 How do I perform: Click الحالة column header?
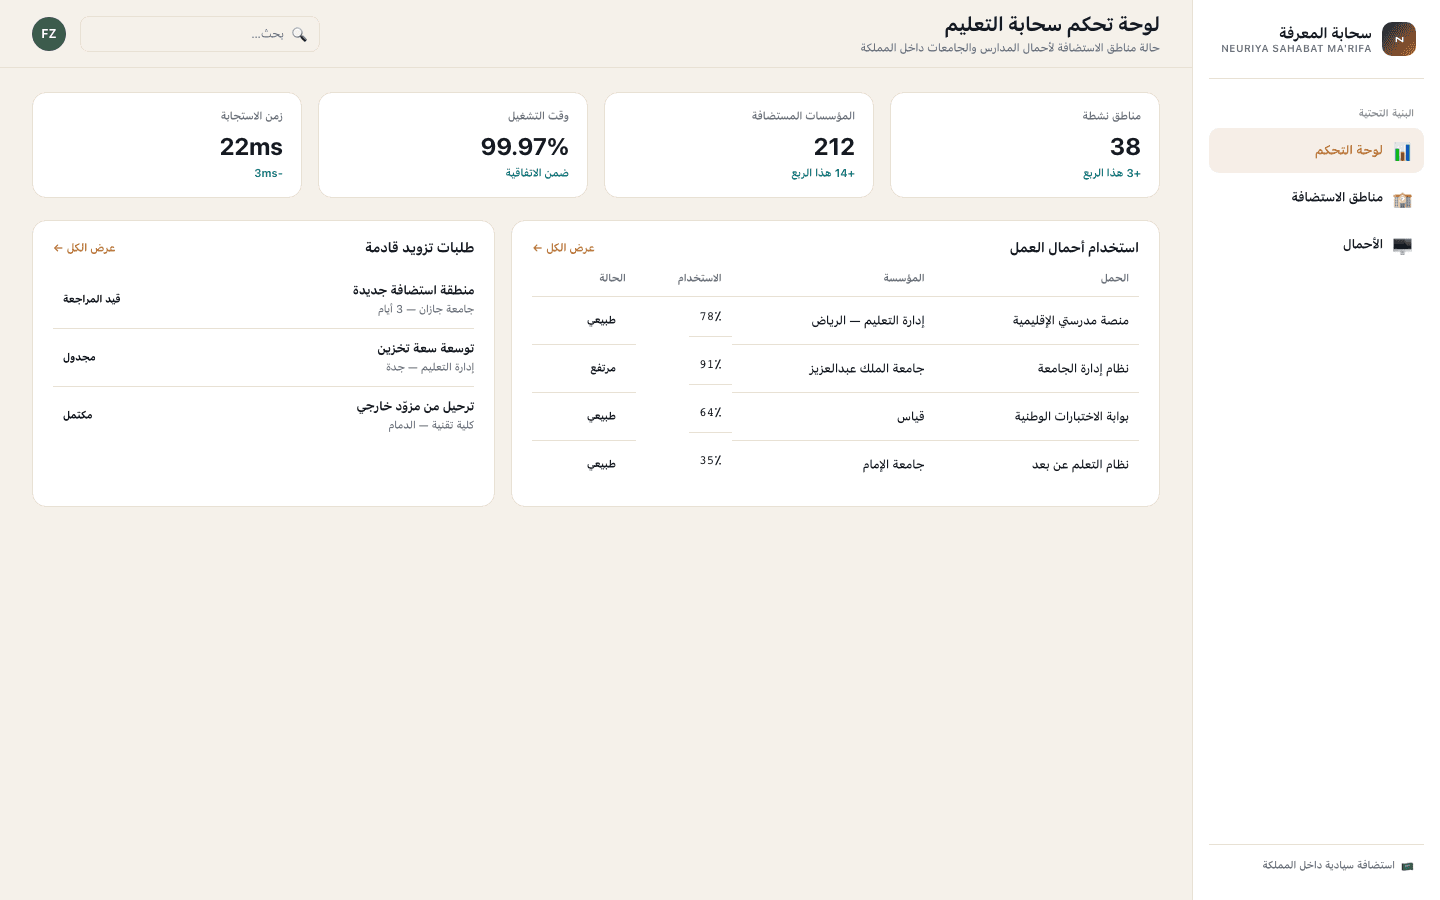coord(612,278)
